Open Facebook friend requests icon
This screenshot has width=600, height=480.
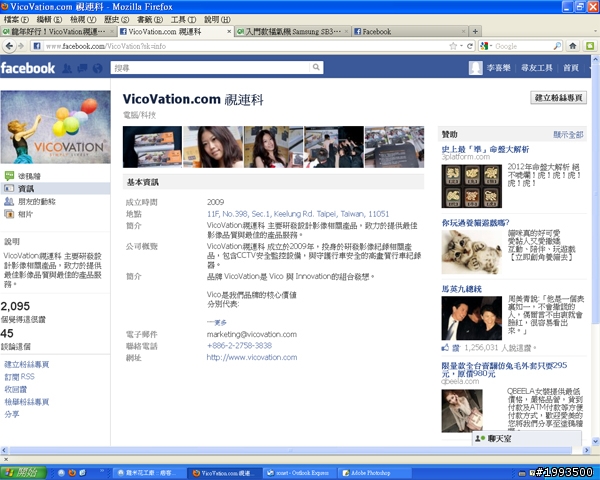(67, 68)
